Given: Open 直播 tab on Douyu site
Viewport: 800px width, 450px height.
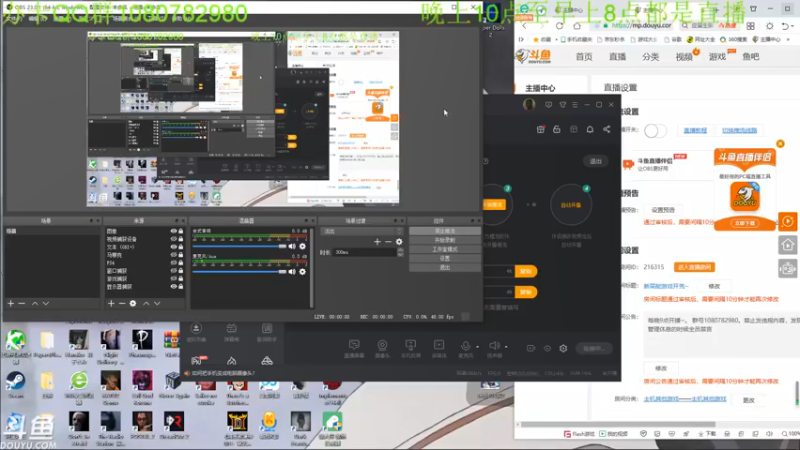Looking at the screenshot, I should point(617,57).
